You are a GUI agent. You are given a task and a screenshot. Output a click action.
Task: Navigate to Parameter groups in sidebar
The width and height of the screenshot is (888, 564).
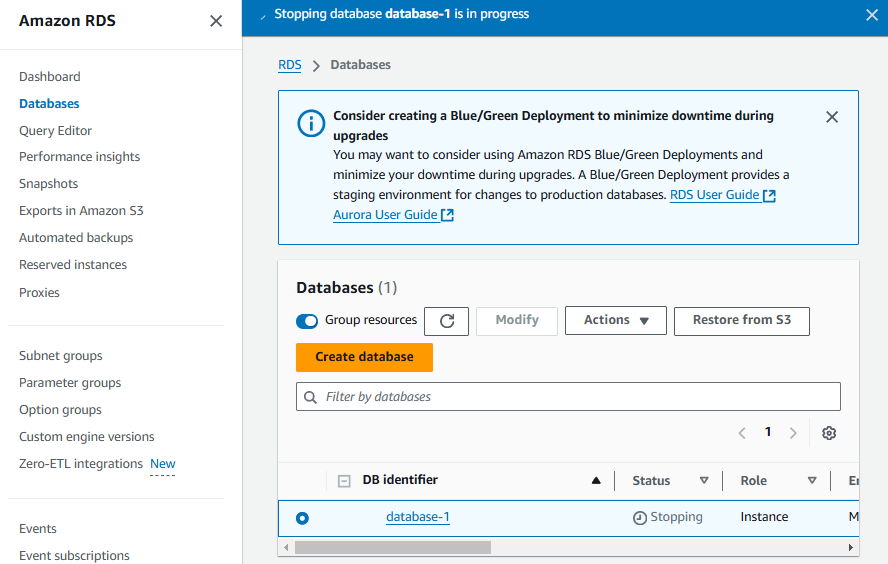(70, 383)
